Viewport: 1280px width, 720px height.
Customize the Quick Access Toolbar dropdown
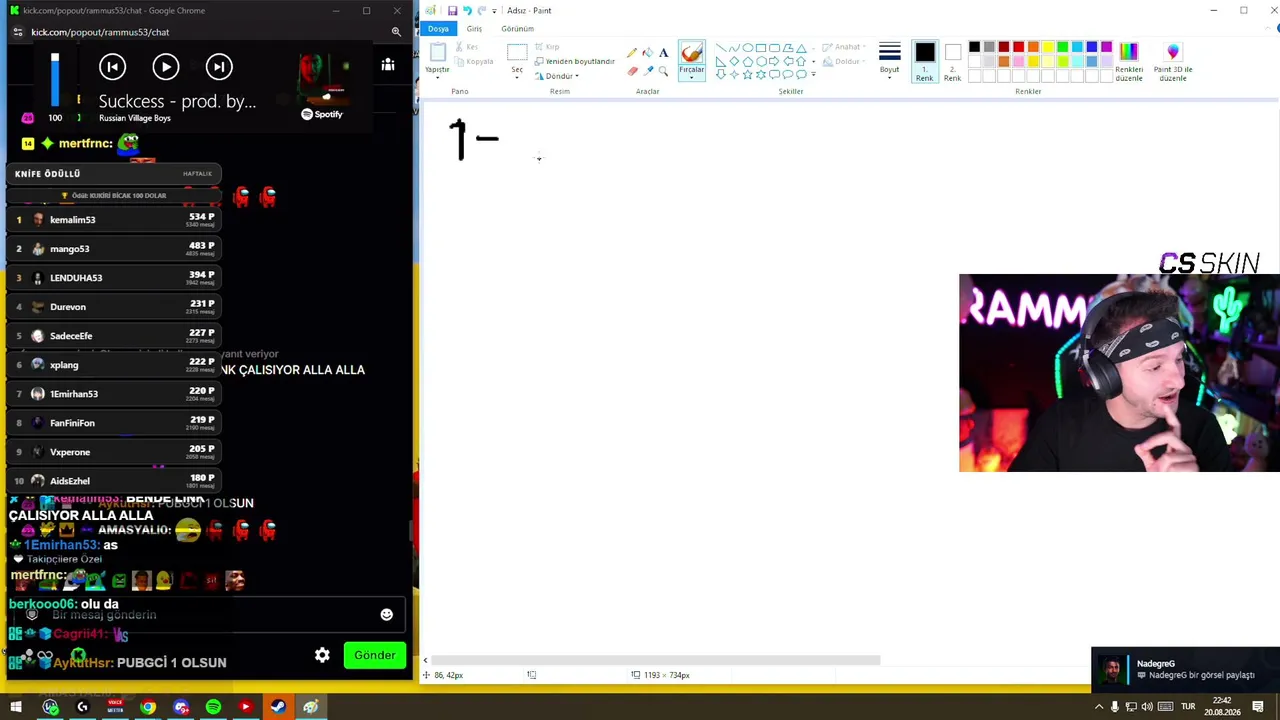pos(494,10)
